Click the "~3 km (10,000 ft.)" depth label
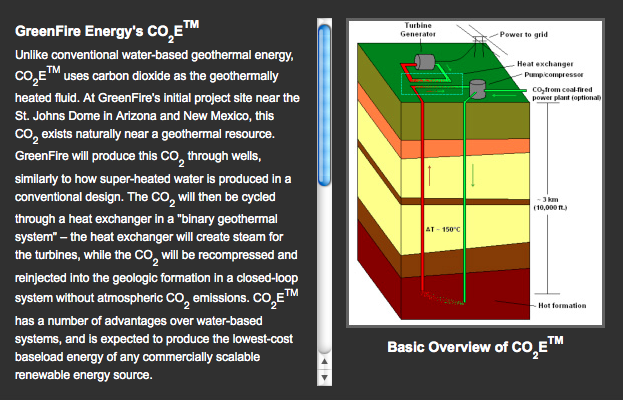 click(550, 203)
